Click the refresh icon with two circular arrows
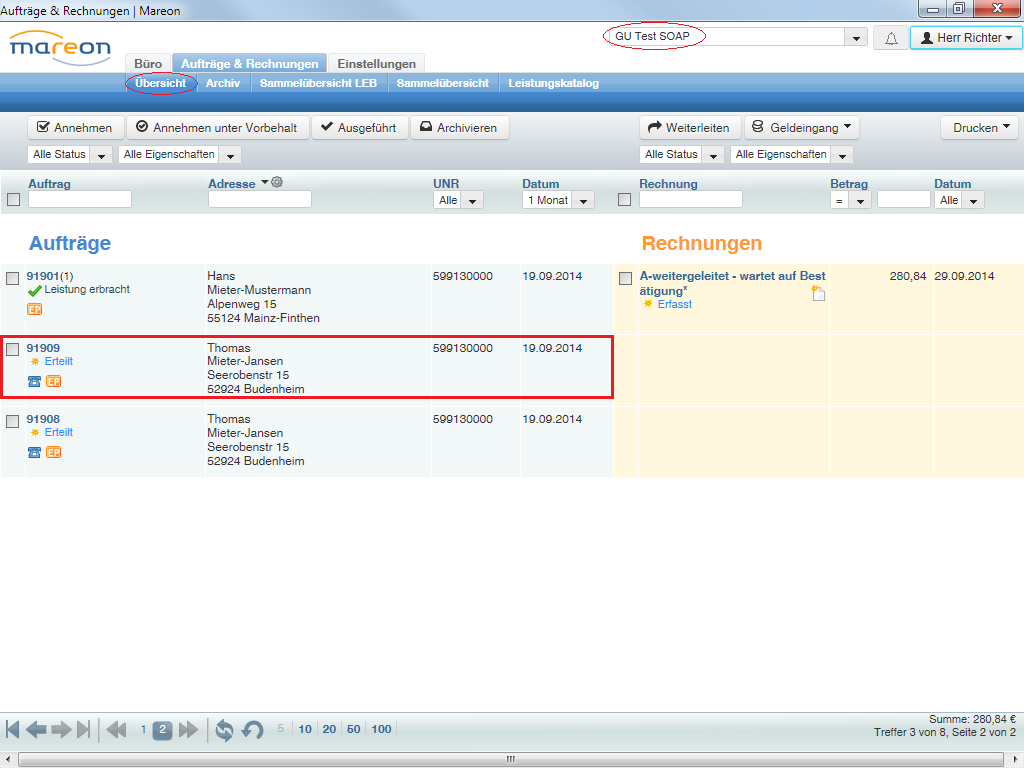This screenshot has height=768, width=1024. (224, 730)
